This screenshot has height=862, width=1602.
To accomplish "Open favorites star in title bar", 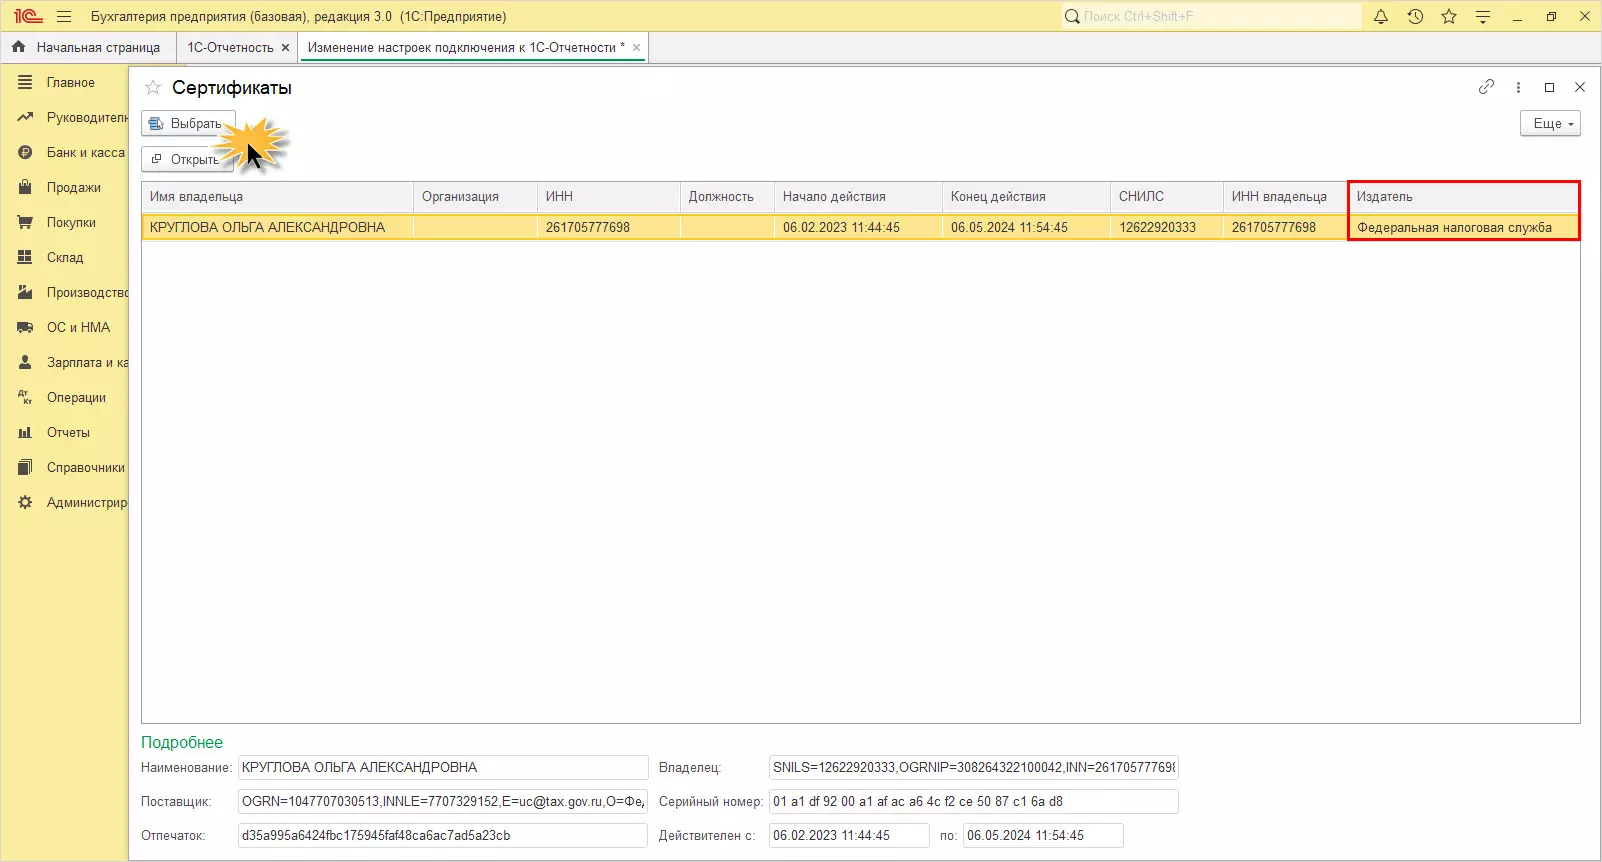I will pos(1449,16).
